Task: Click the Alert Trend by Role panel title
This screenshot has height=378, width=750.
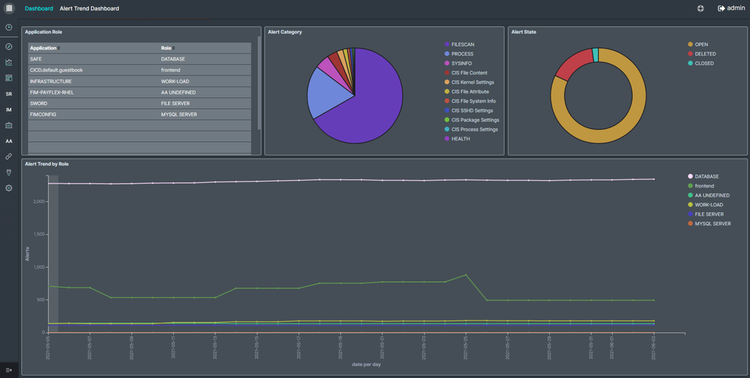Action: pyautogui.click(x=47, y=164)
